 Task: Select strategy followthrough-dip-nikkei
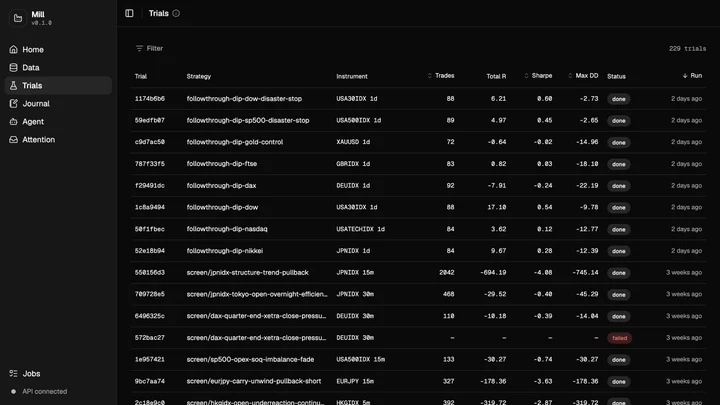pyautogui.click(x=225, y=251)
